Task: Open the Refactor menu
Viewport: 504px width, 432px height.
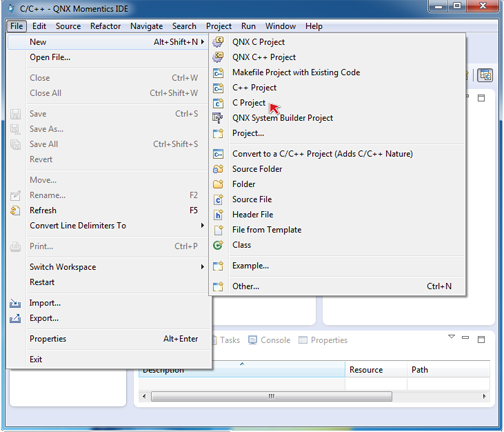Action: coord(105,26)
